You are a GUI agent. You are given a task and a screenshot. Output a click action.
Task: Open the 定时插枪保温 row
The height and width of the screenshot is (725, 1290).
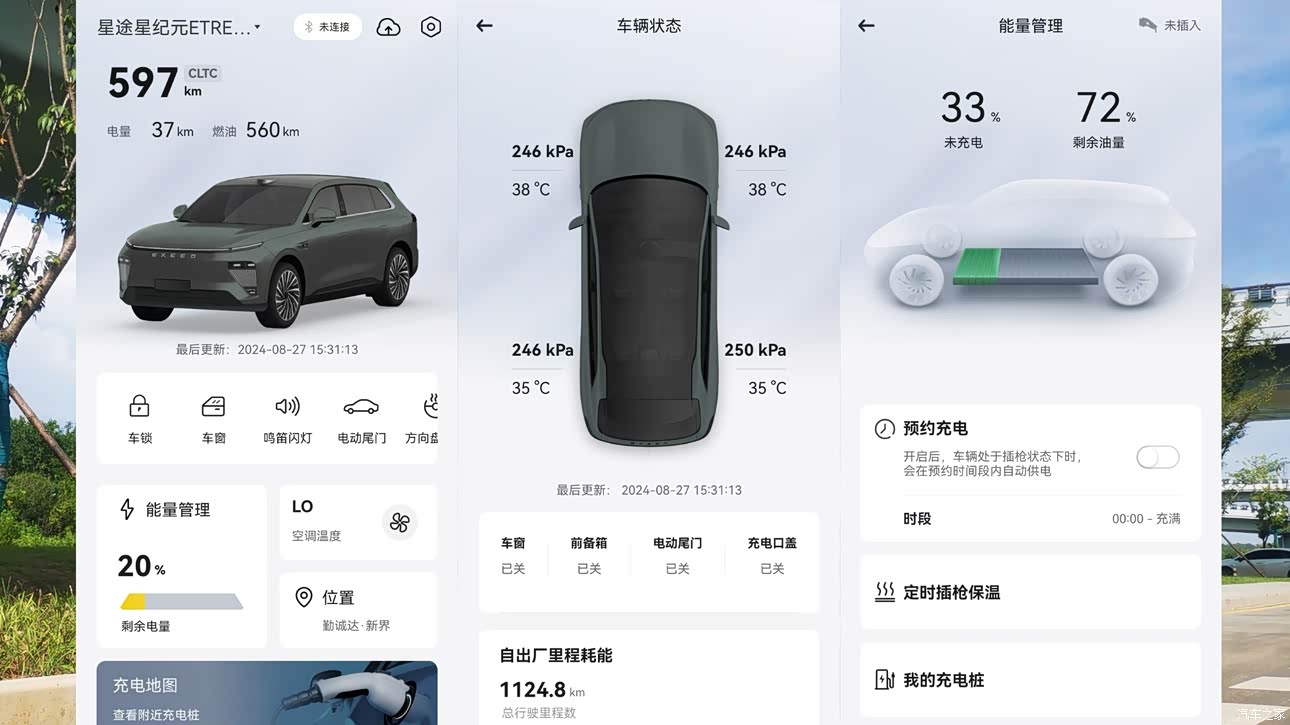(1031, 592)
